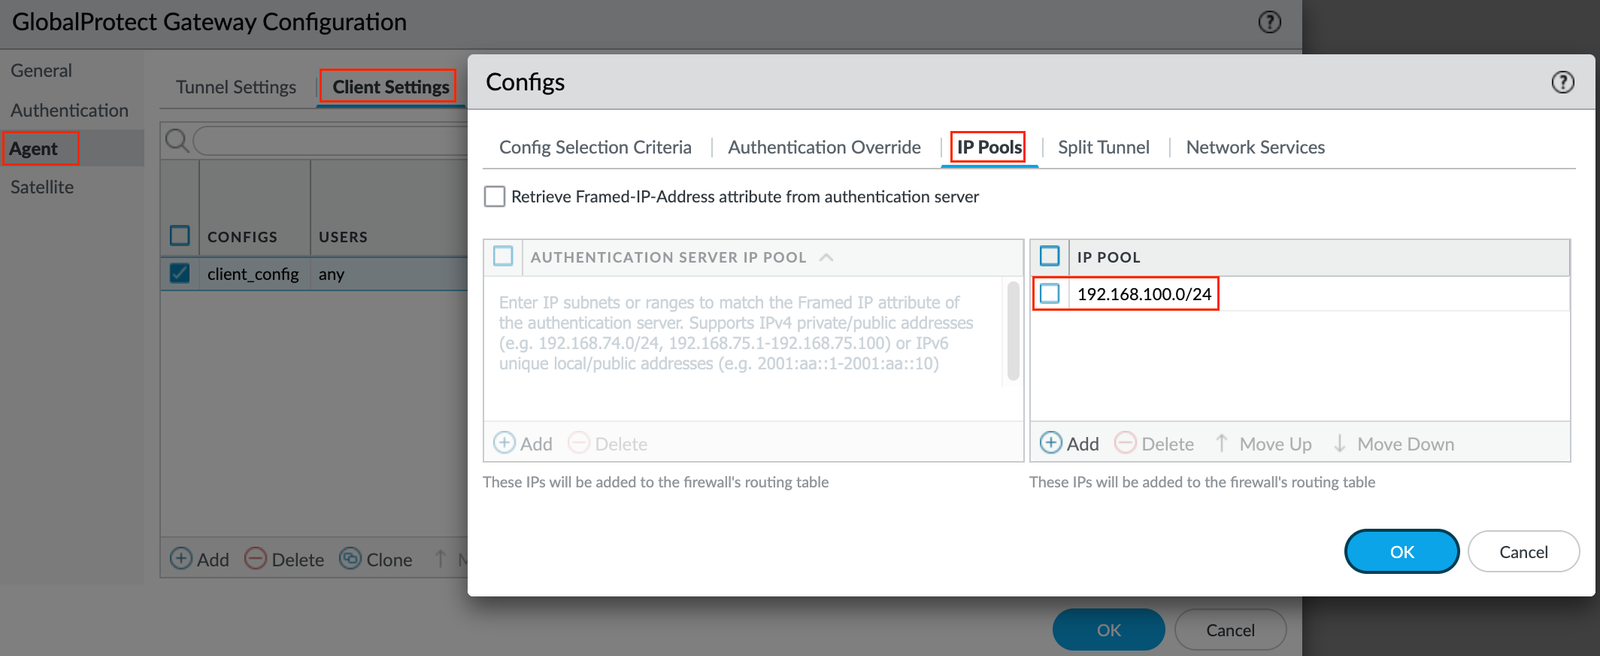Toggle the select-all checkbox in IP Pool header
1600x656 pixels.
pyautogui.click(x=1050, y=256)
